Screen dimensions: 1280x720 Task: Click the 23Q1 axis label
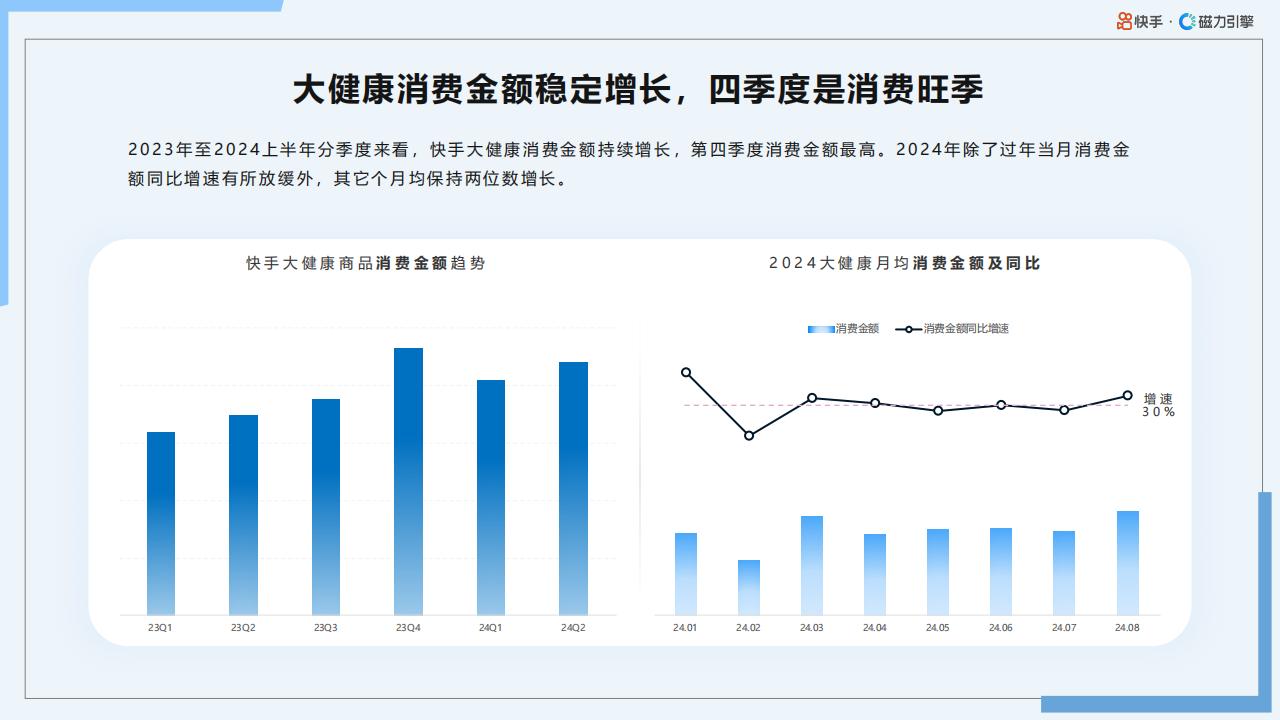coord(160,628)
